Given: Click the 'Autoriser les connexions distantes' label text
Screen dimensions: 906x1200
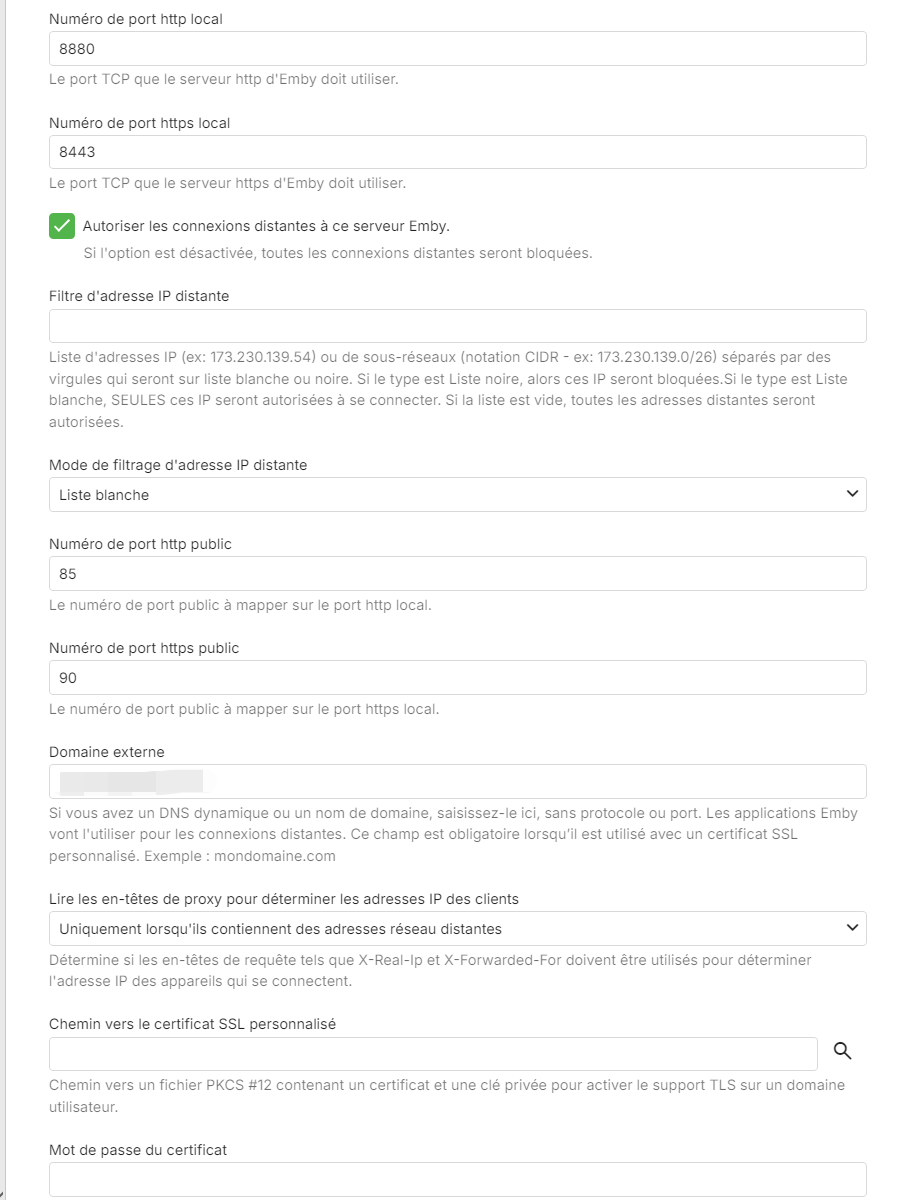Looking at the screenshot, I should [x=266, y=226].
